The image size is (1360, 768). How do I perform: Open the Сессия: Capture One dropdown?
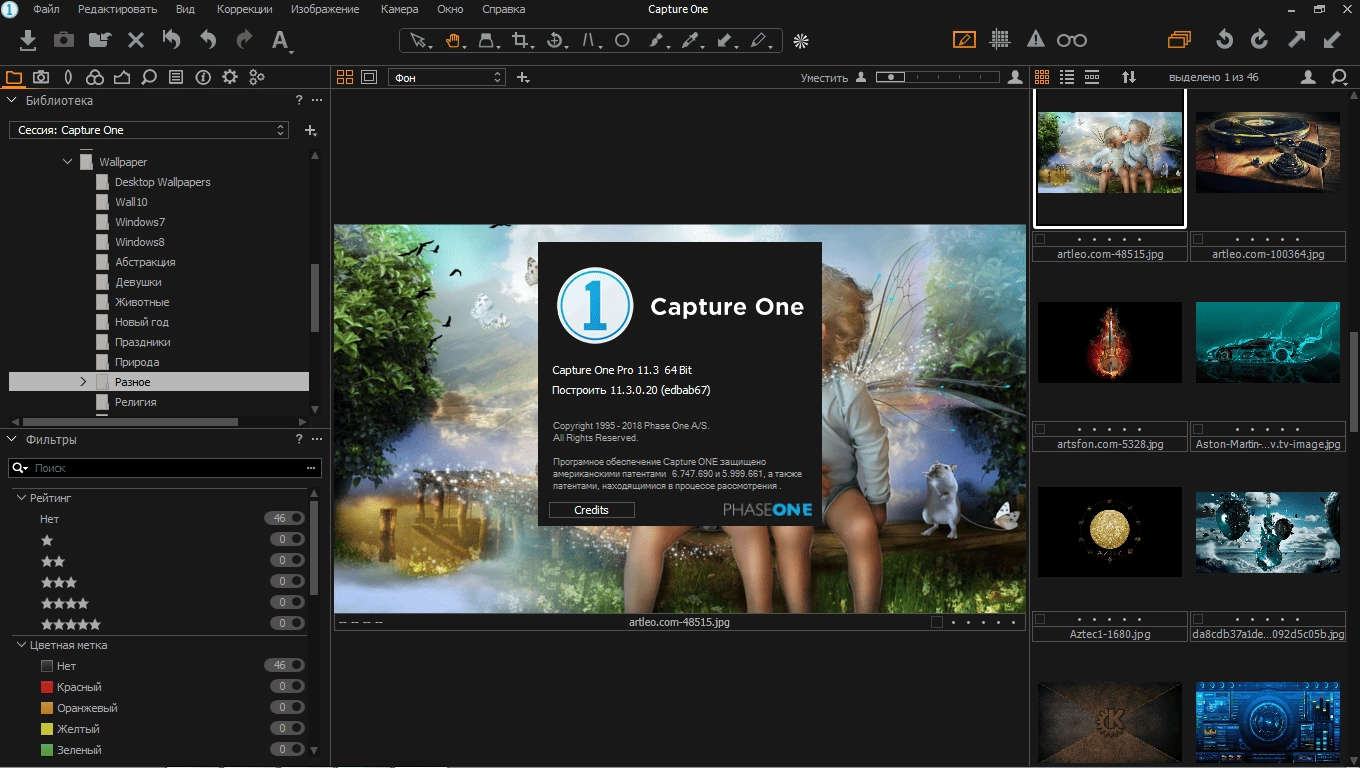[149, 130]
